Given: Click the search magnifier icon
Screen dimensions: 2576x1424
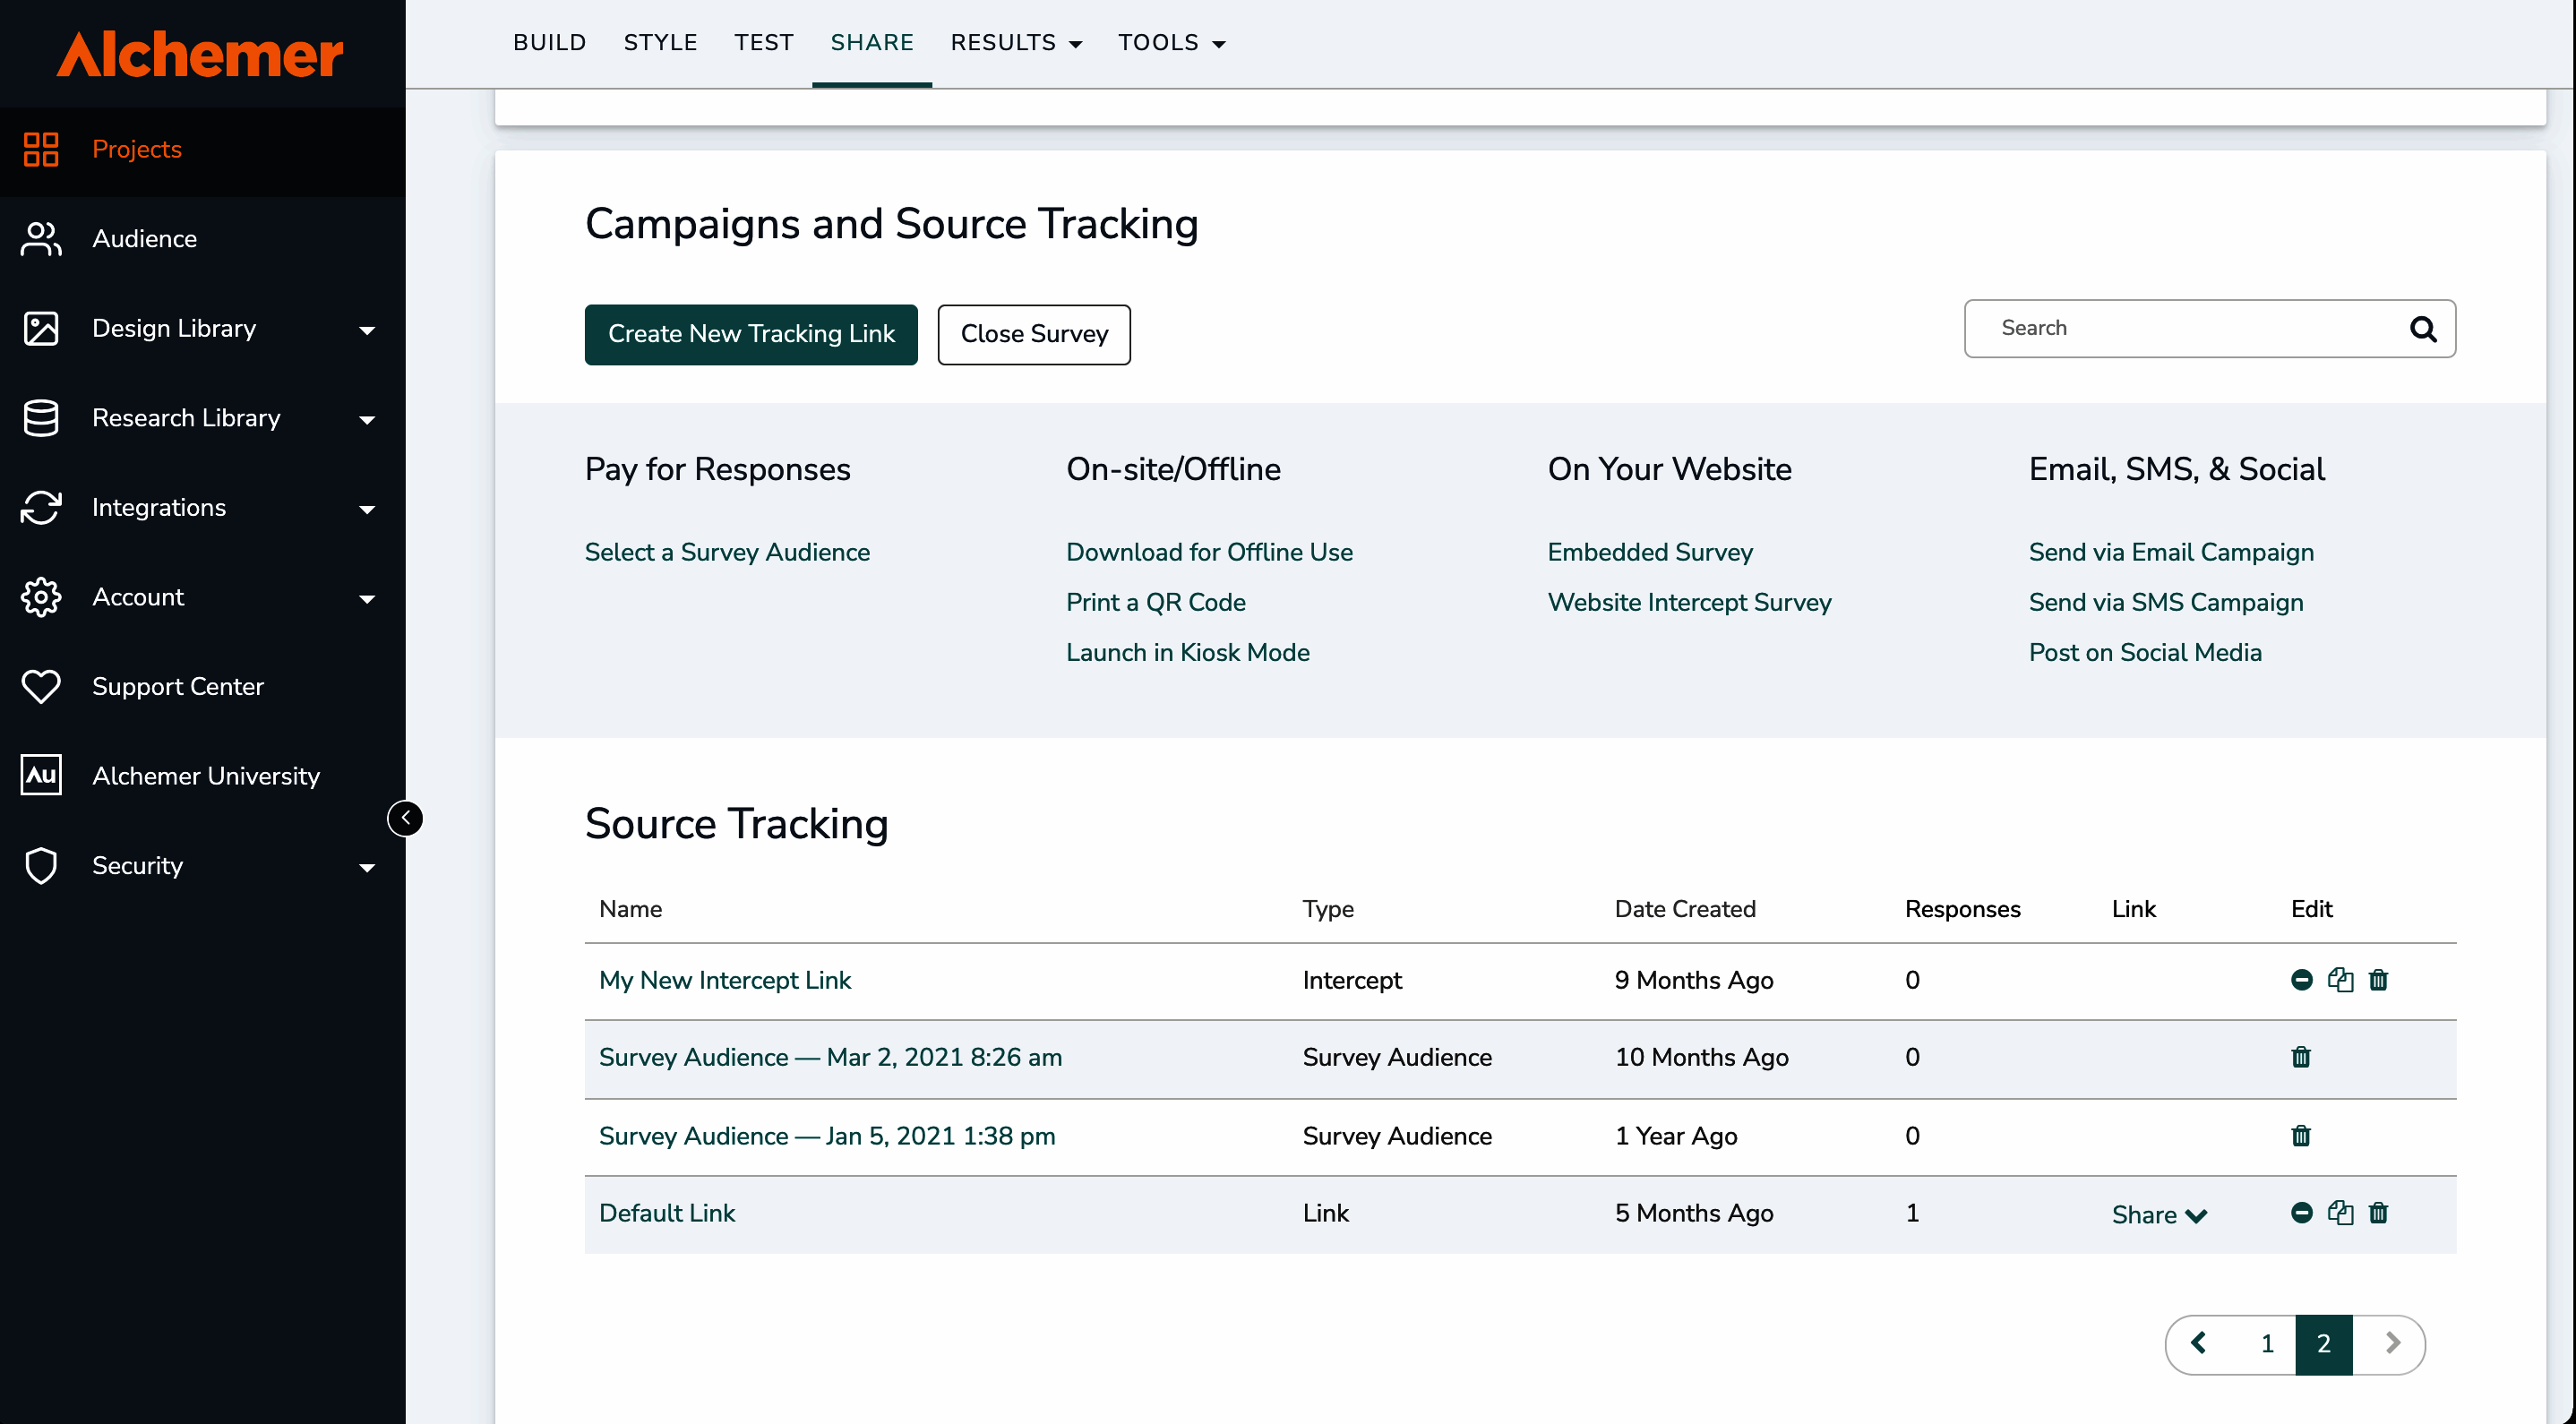Looking at the screenshot, I should click(x=2422, y=329).
